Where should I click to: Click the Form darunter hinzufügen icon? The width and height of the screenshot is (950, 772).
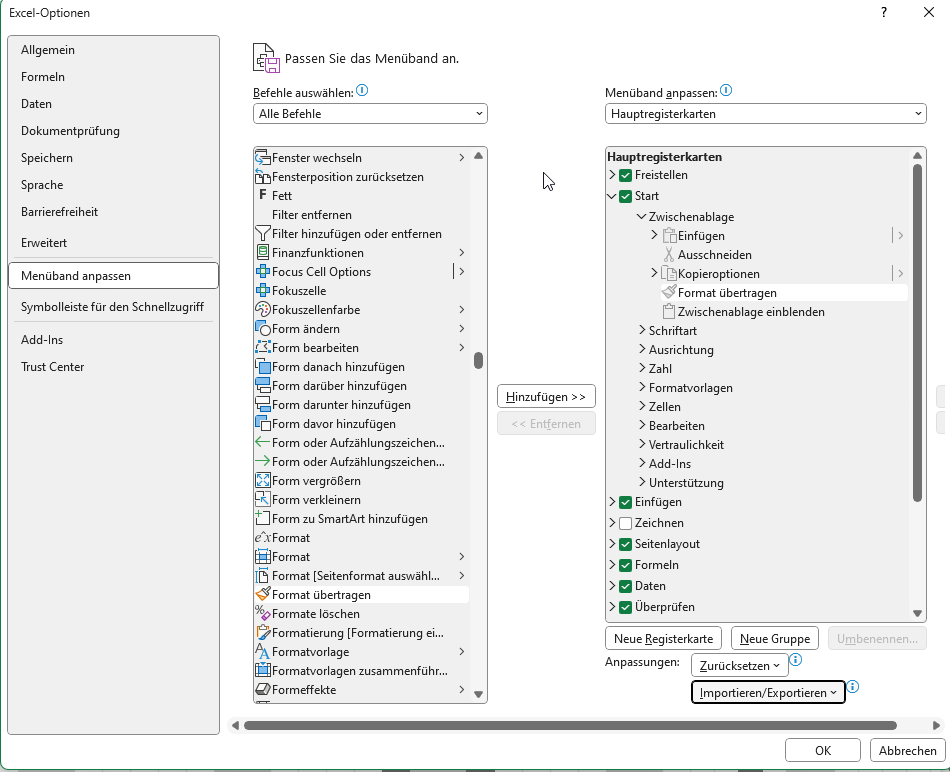click(x=262, y=405)
